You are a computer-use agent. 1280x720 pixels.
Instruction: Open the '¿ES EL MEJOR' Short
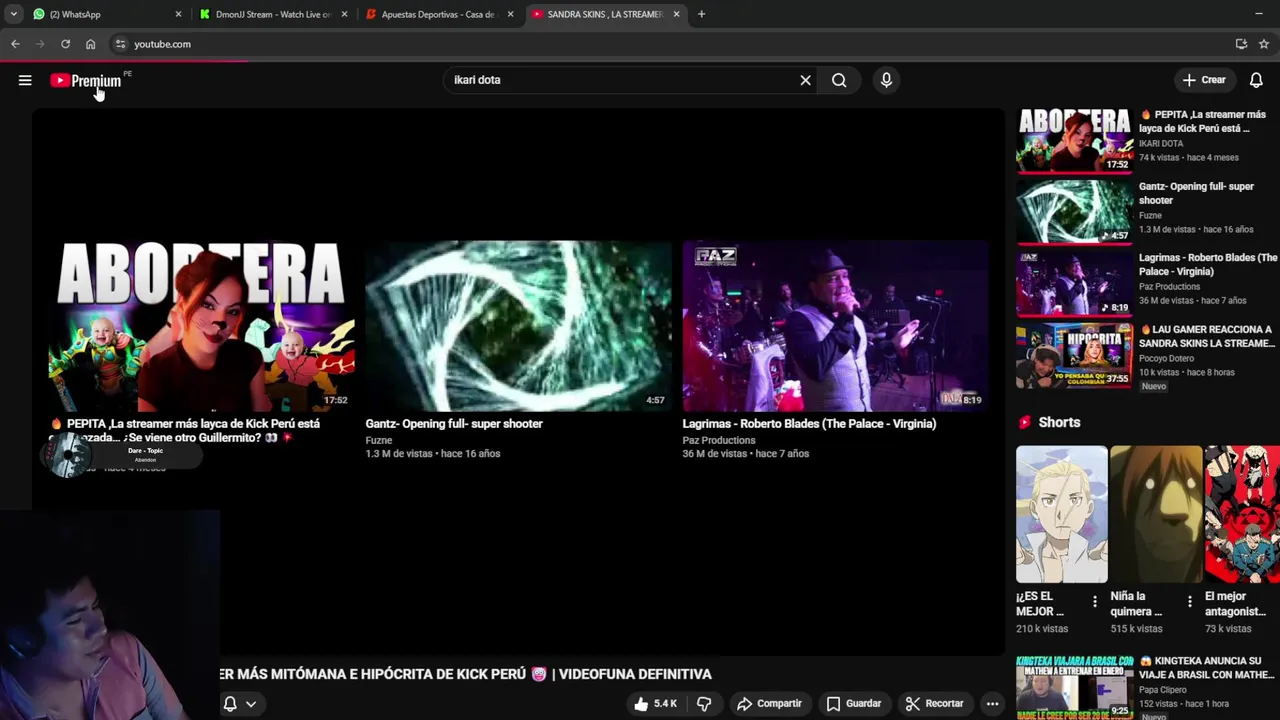(1061, 514)
